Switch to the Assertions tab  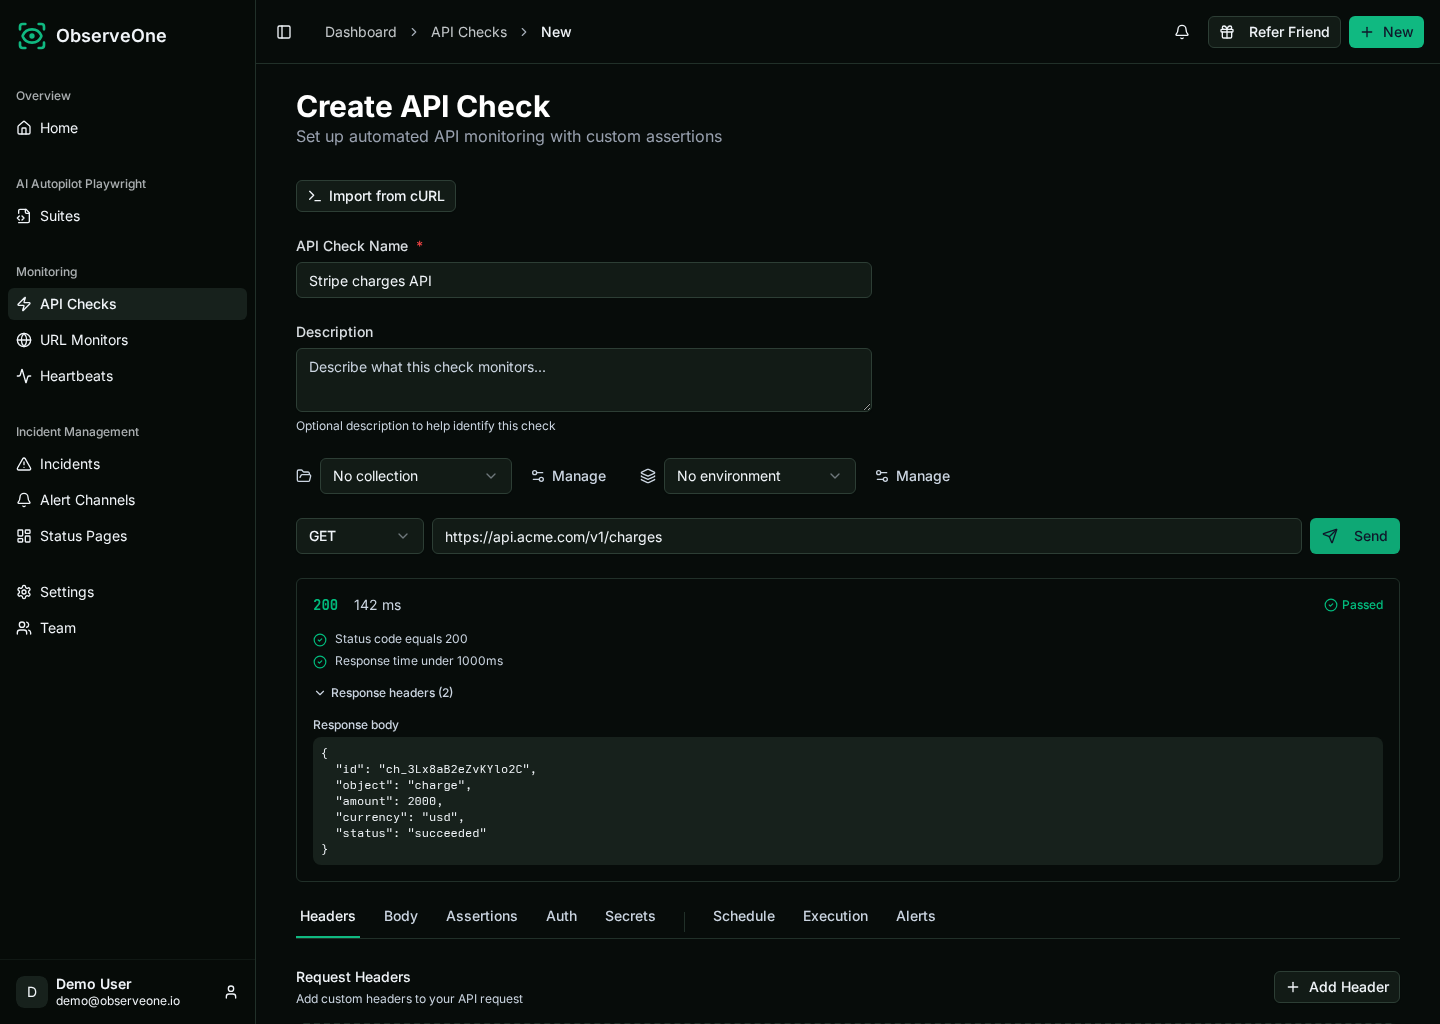click(482, 916)
